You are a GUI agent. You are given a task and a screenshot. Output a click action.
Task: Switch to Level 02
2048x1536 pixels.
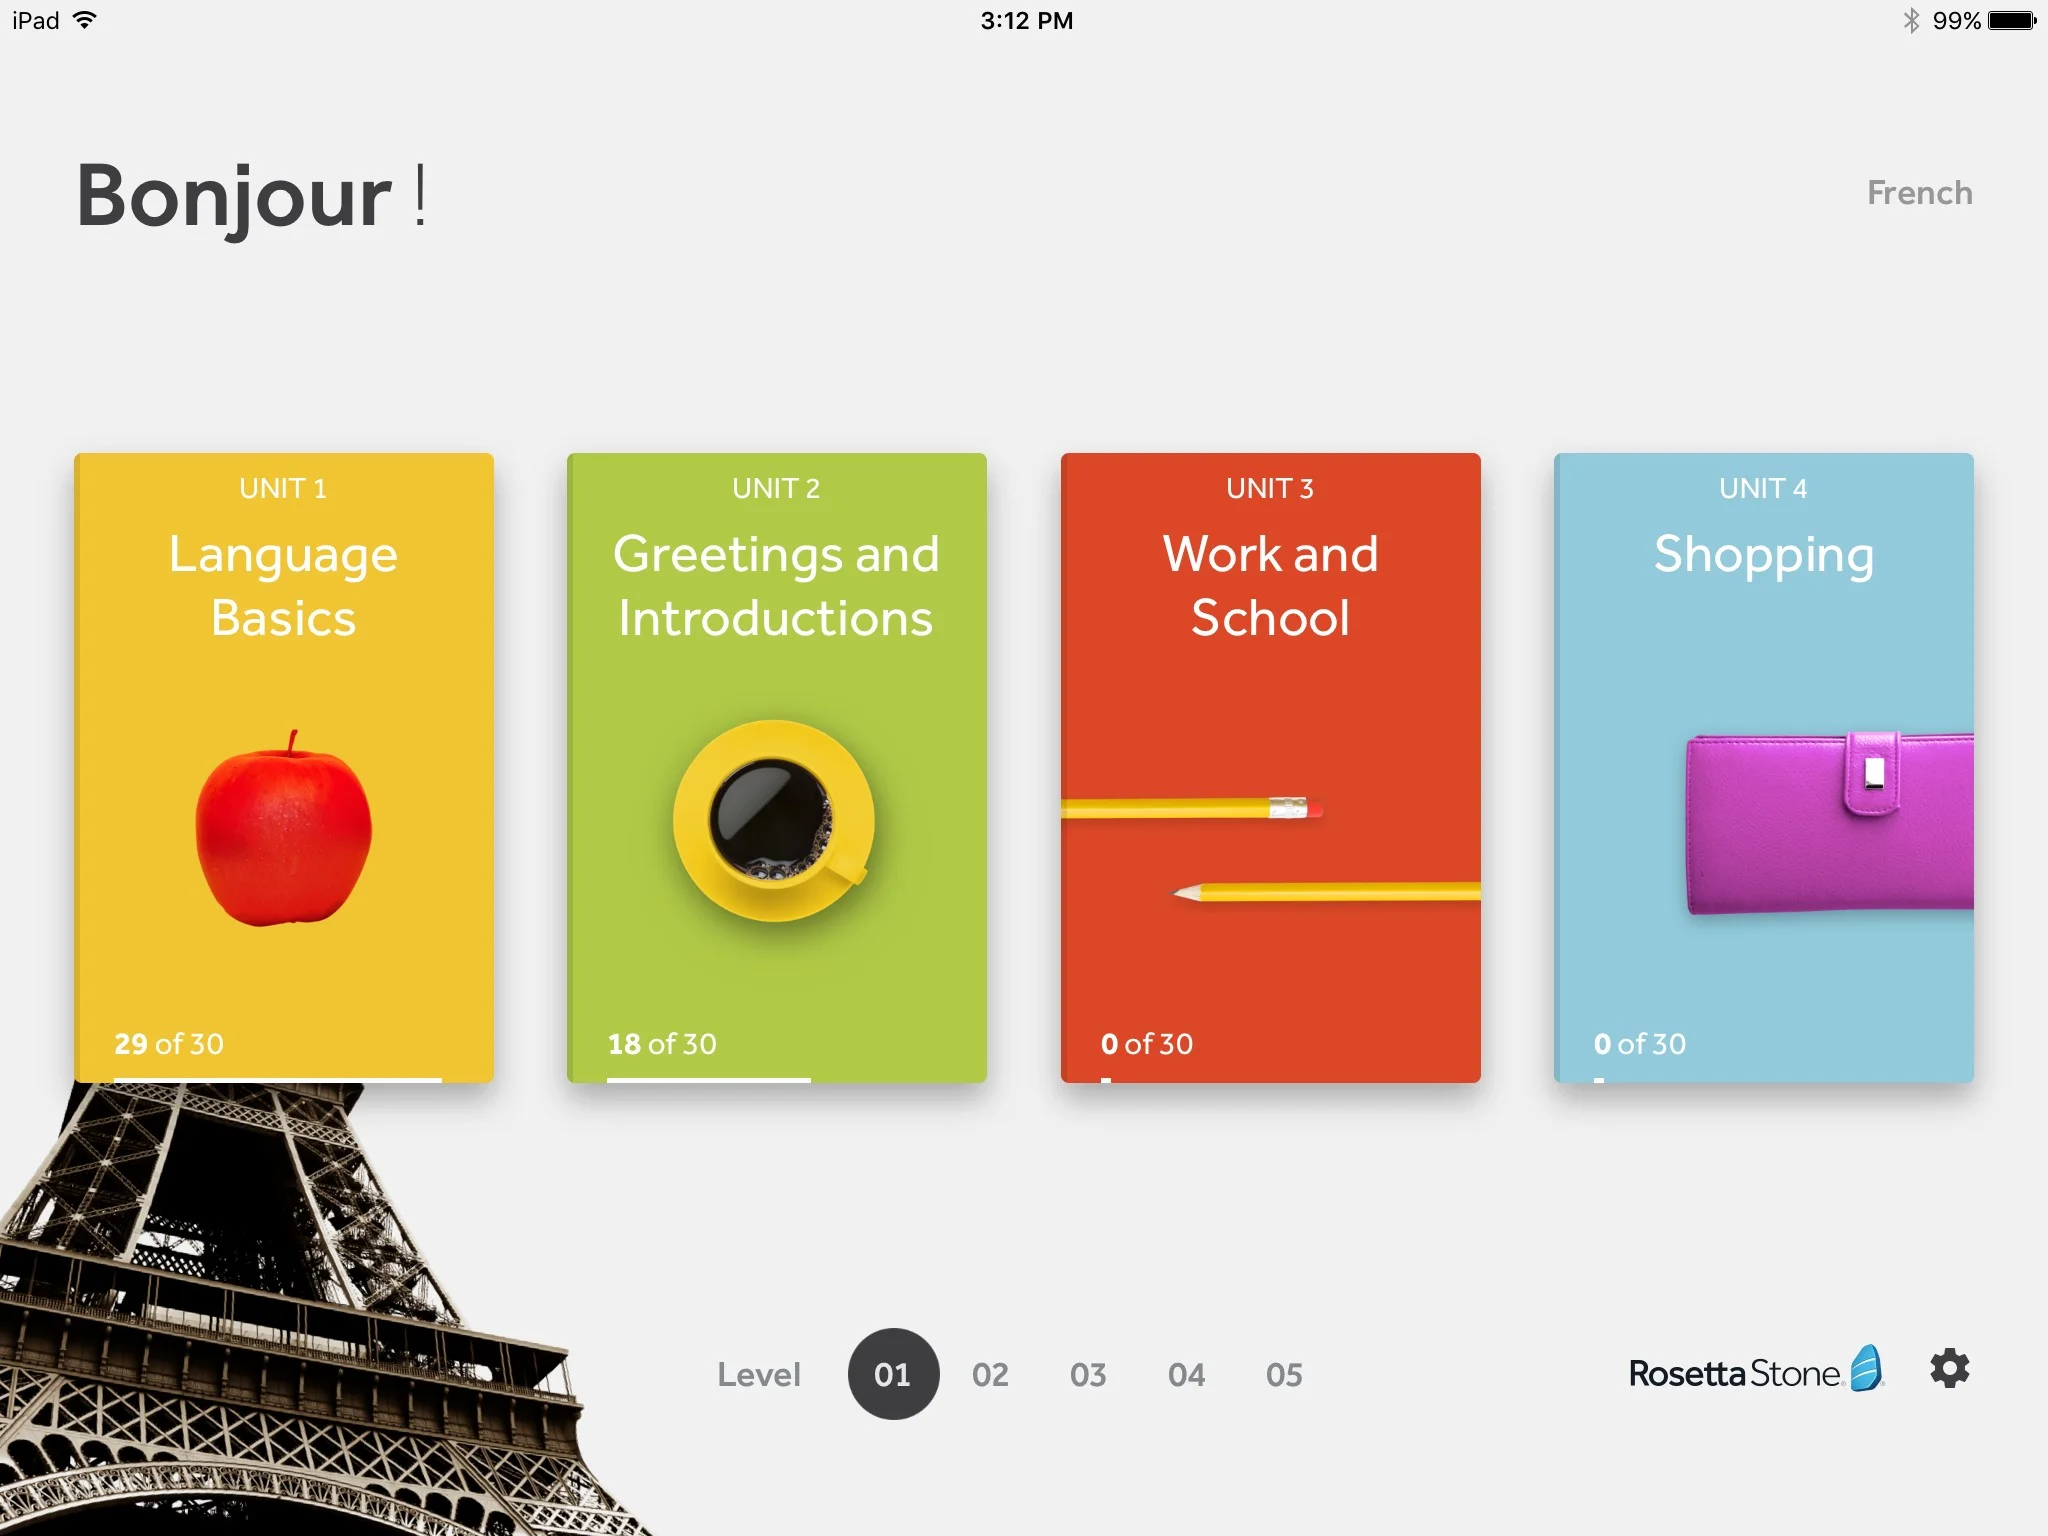point(990,1375)
